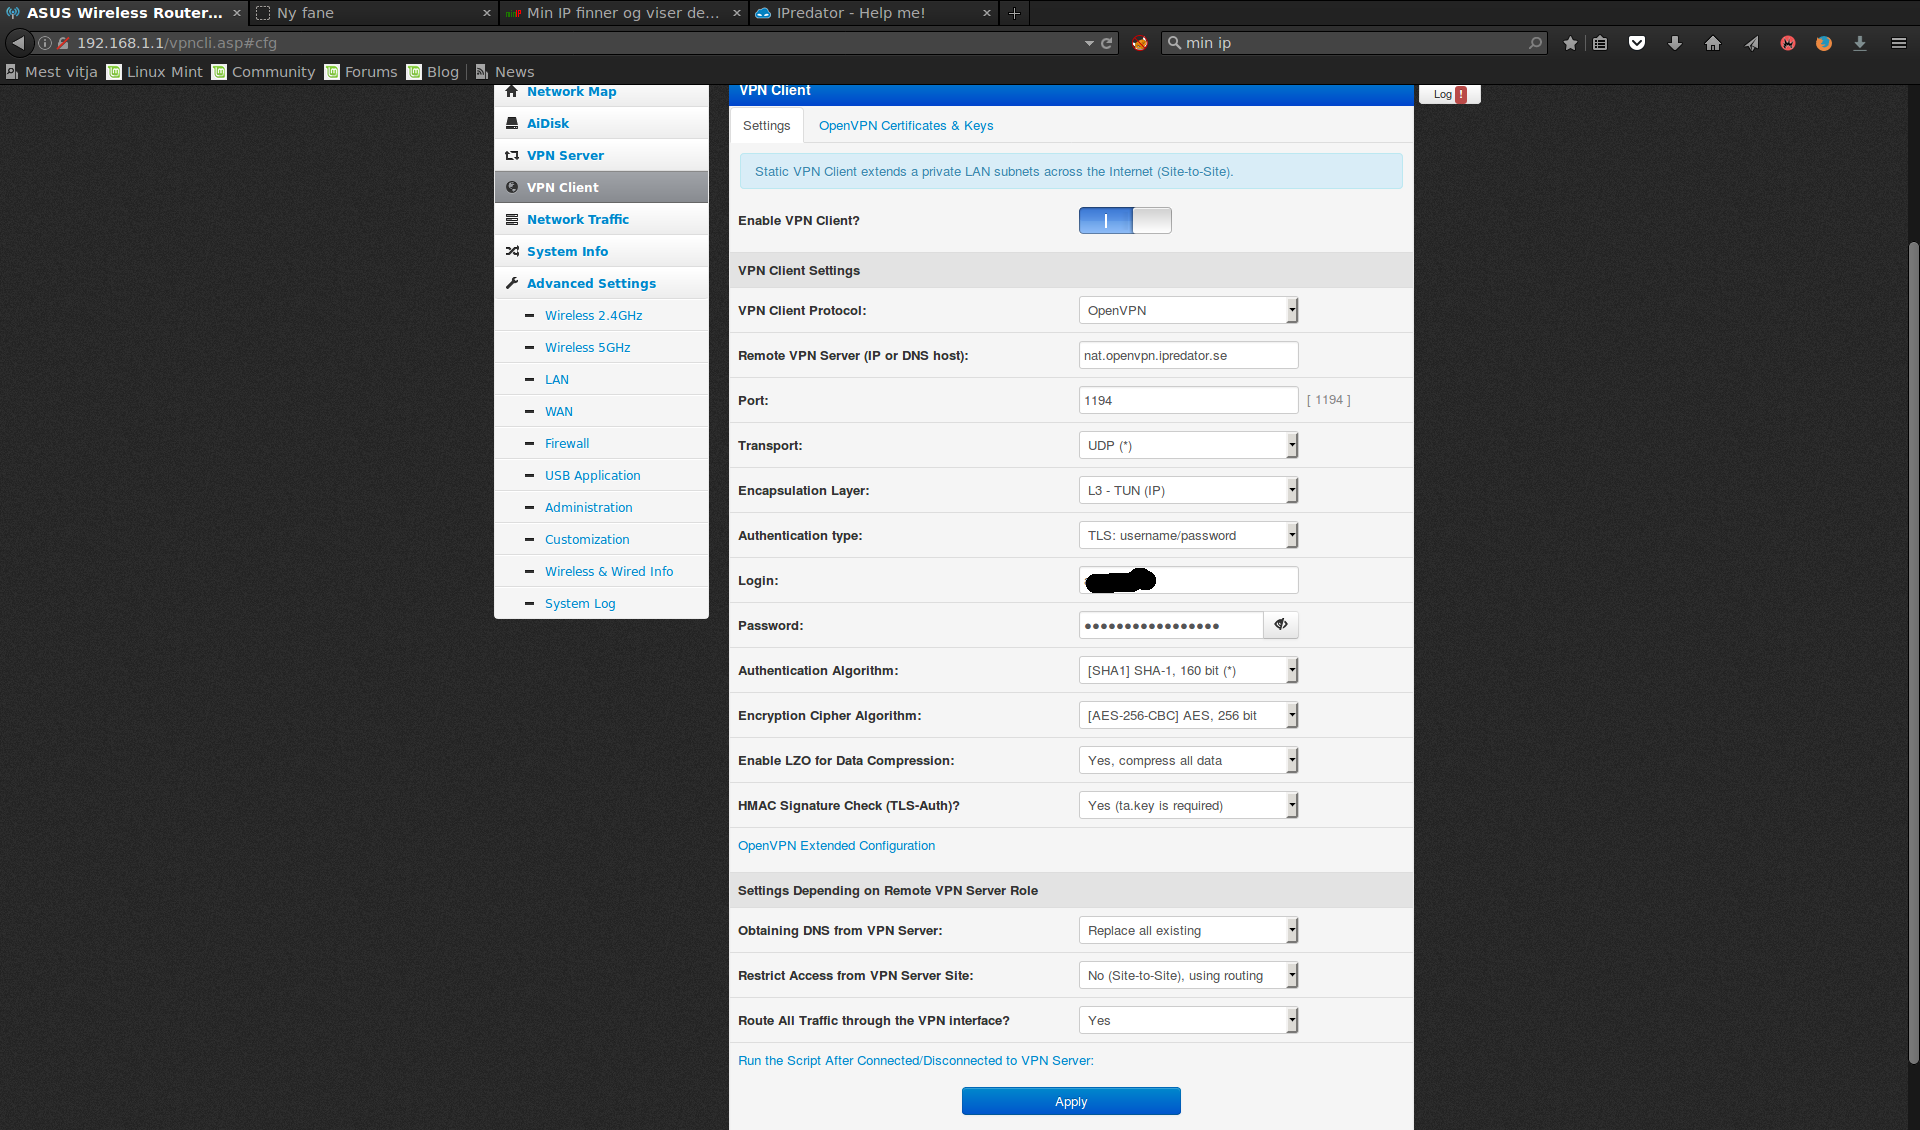Click the bookmark star icon
The width and height of the screenshot is (1920, 1130).
1570,43
